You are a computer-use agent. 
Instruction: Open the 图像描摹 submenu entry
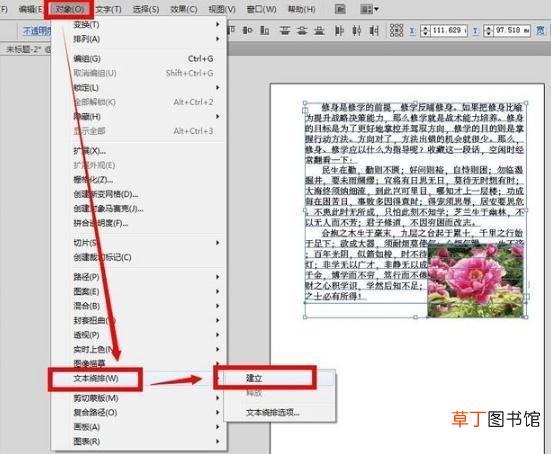(139, 363)
